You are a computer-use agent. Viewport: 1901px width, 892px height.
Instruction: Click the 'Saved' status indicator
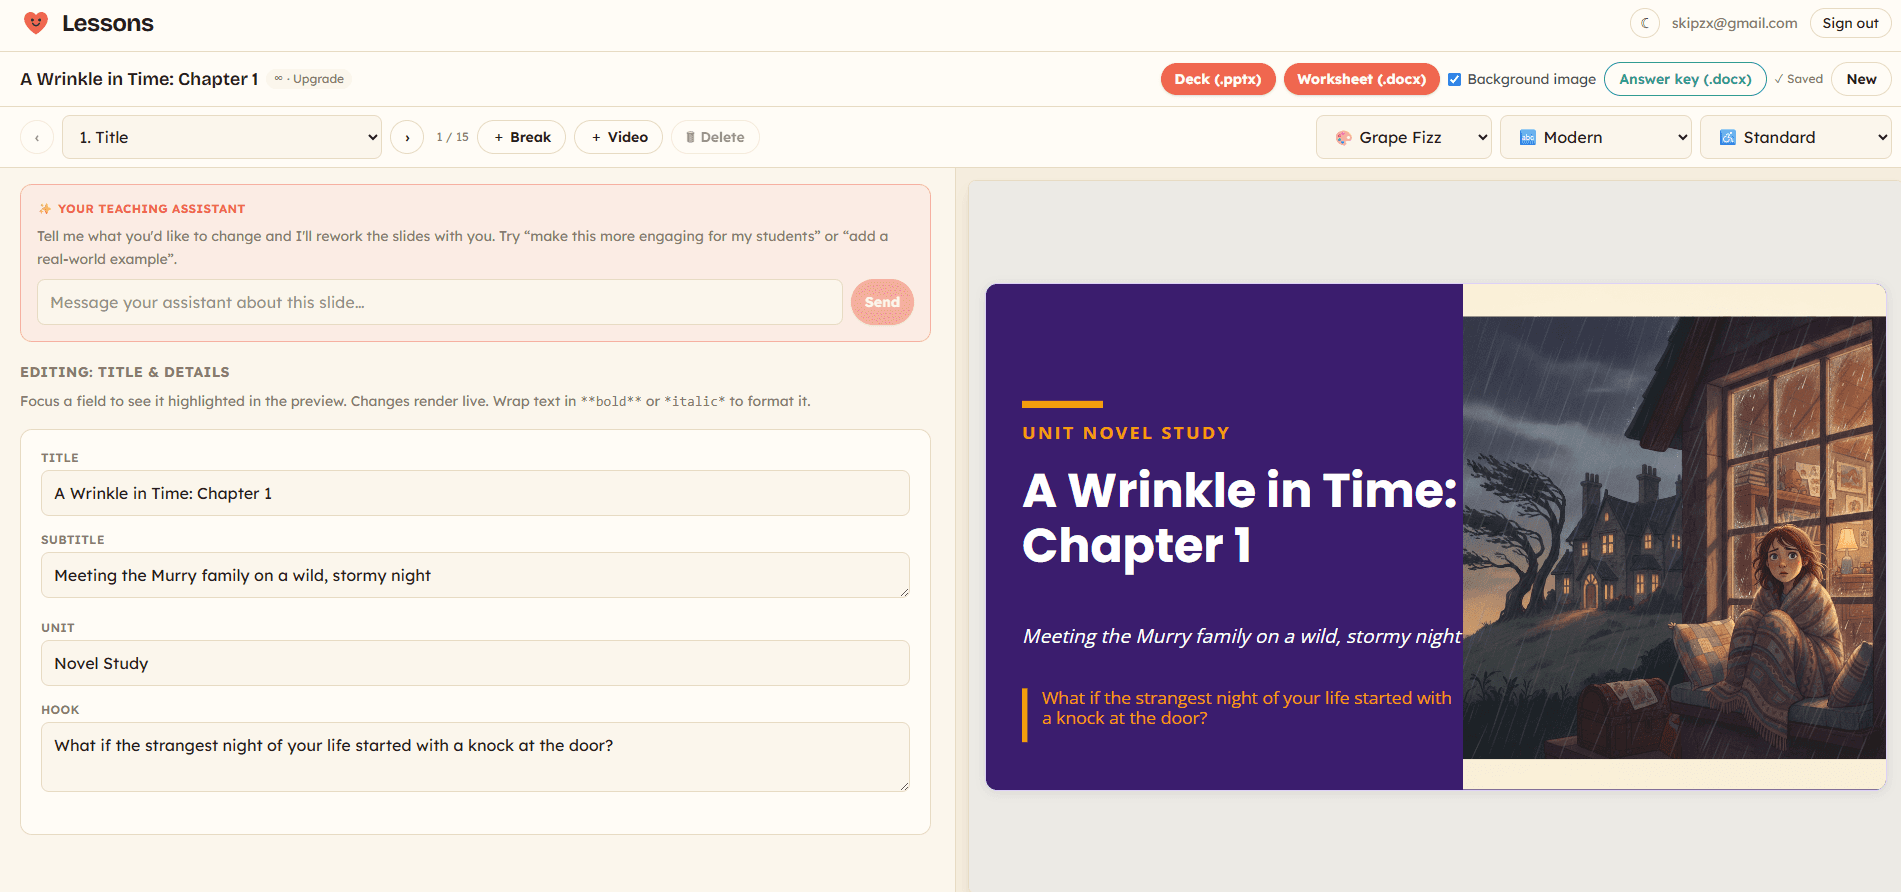click(1799, 79)
